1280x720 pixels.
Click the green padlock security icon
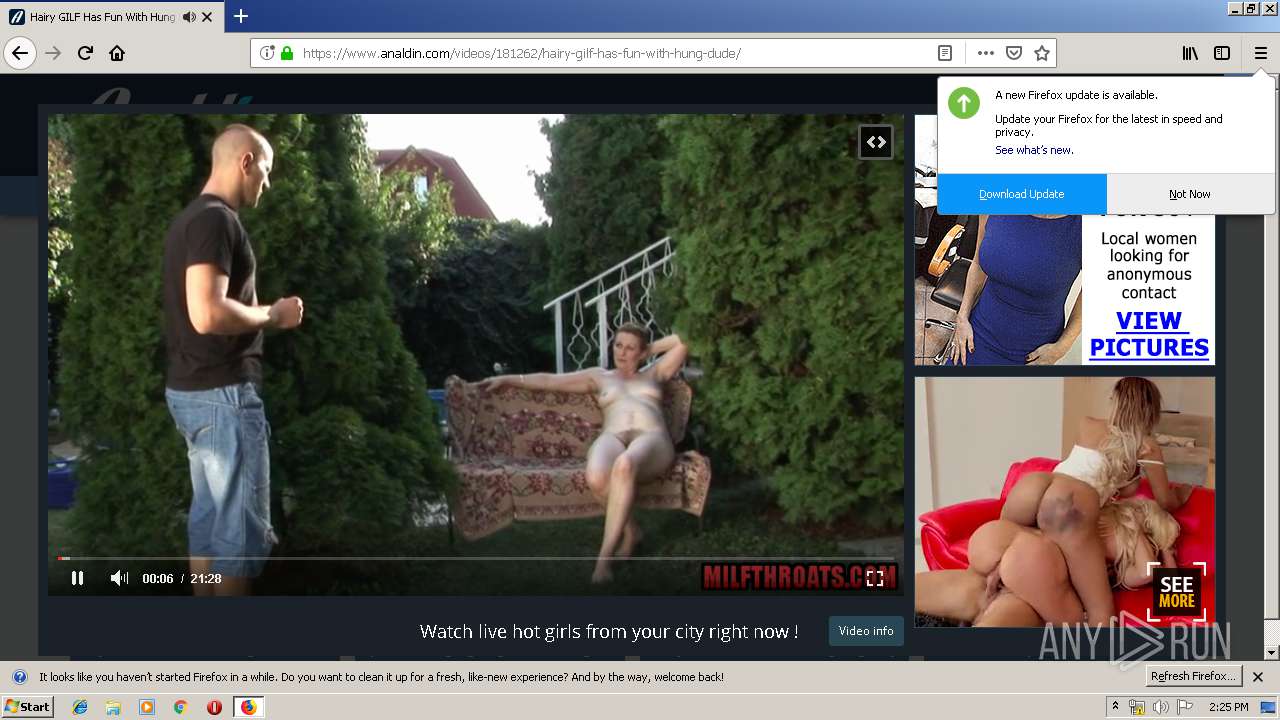[287, 53]
